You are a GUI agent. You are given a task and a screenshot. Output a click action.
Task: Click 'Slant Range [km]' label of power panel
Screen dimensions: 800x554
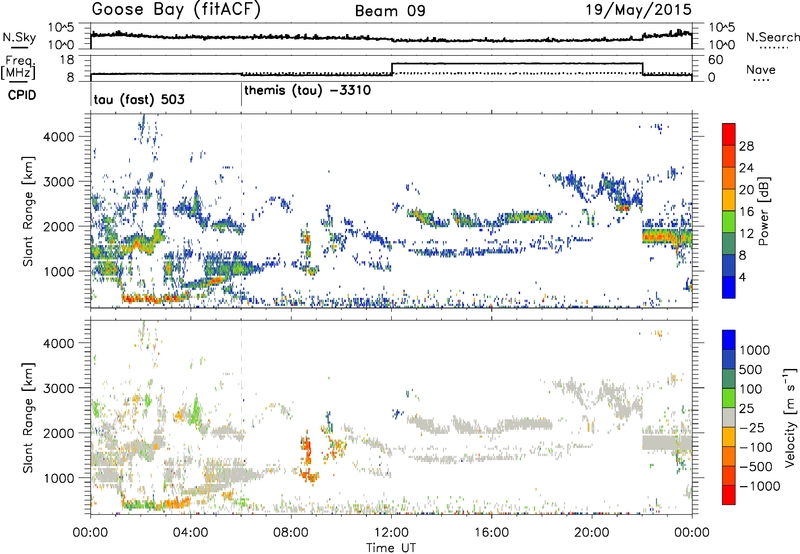pos(28,211)
